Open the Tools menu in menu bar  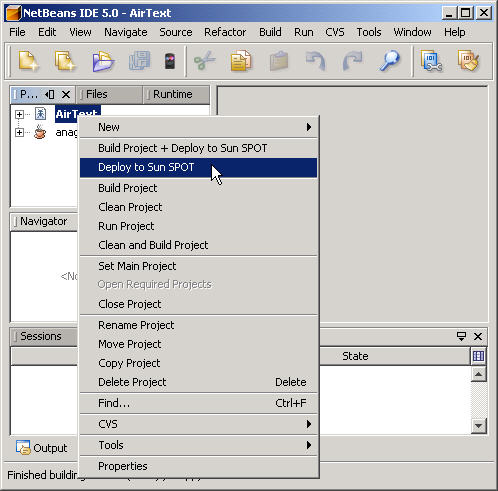pyautogui.click(x=369, y=32)
